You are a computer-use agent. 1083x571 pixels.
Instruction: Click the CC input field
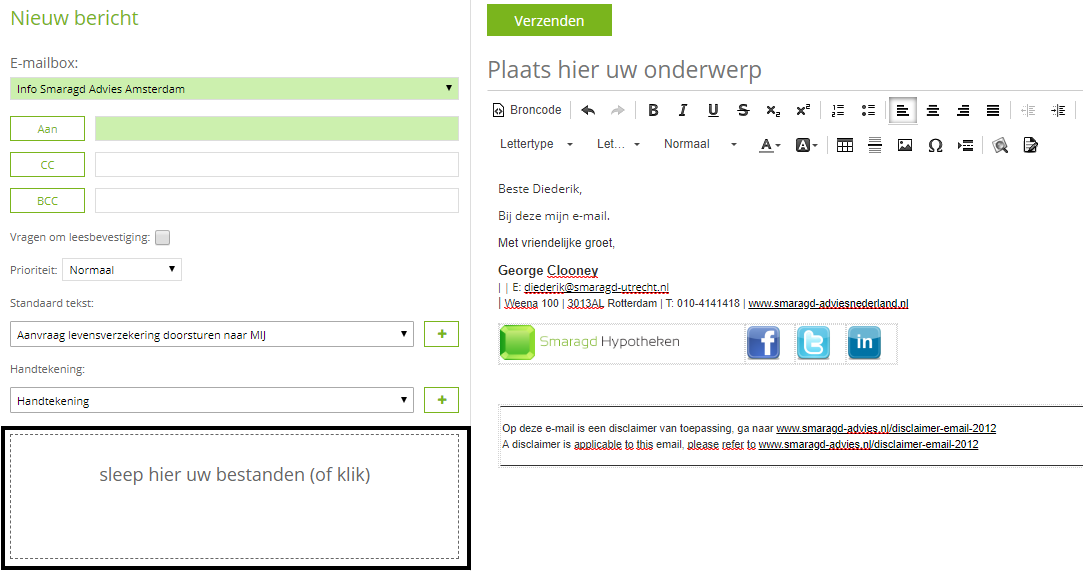click(x=277, y=164)
